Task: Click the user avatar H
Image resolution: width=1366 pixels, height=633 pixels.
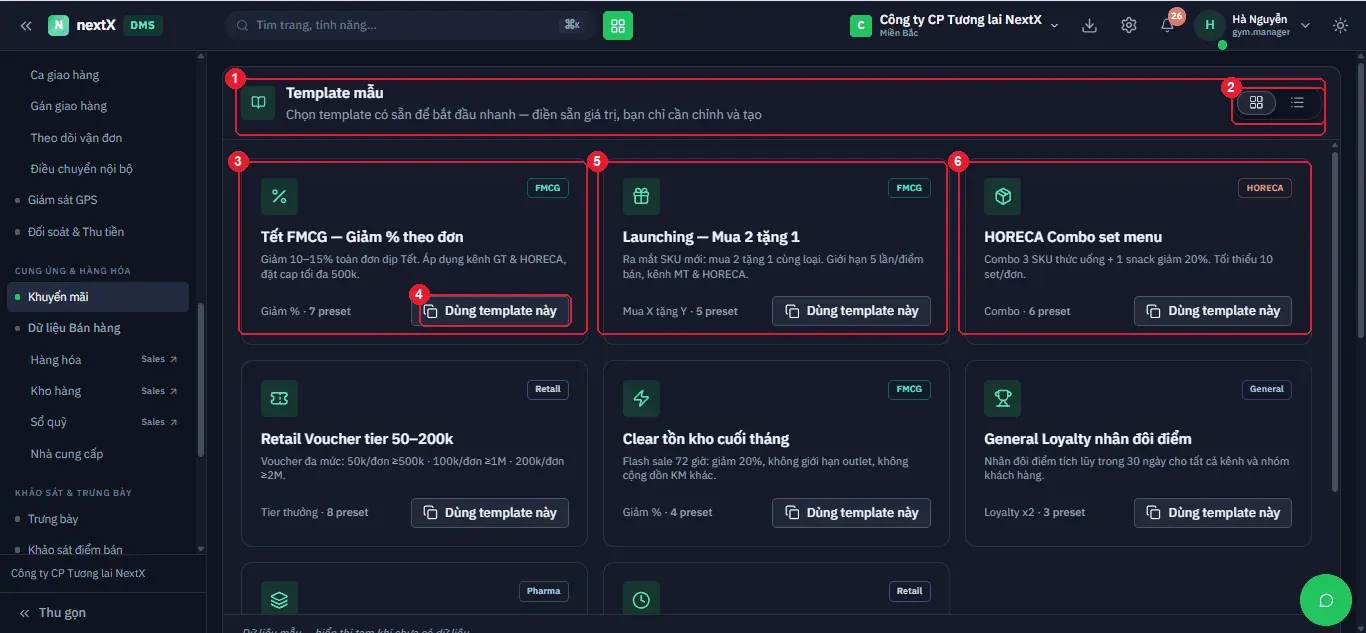Action: 1210,25
